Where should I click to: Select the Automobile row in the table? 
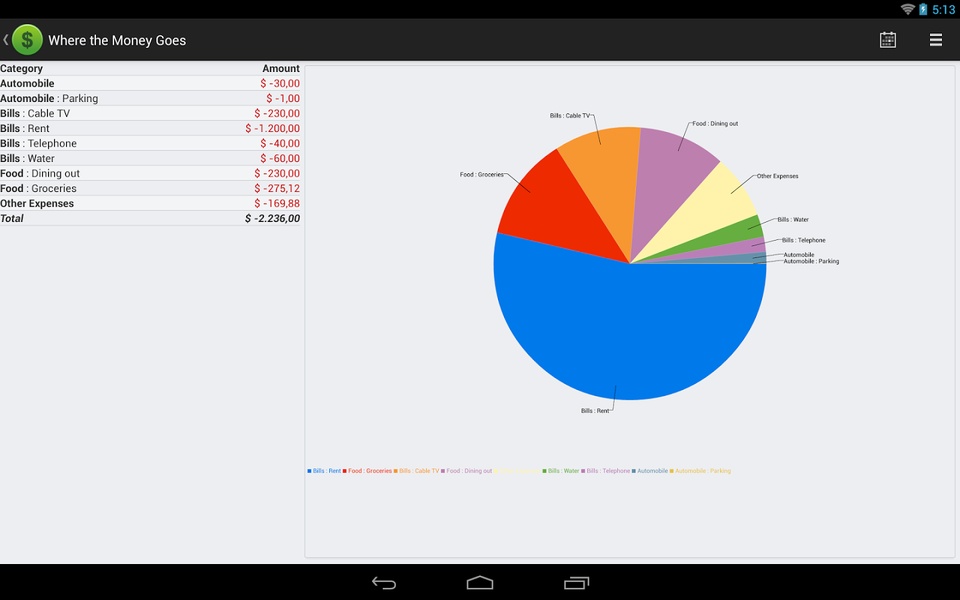pos(150,83)
